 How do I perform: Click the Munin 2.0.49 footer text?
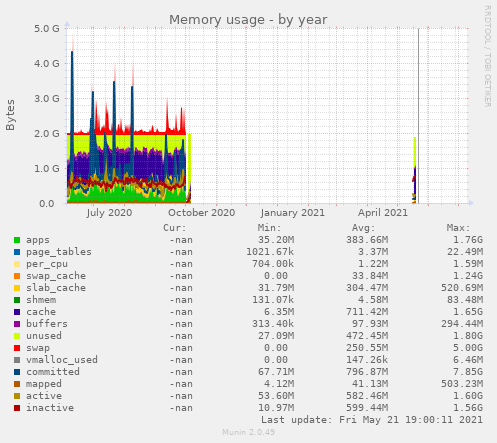249,432
